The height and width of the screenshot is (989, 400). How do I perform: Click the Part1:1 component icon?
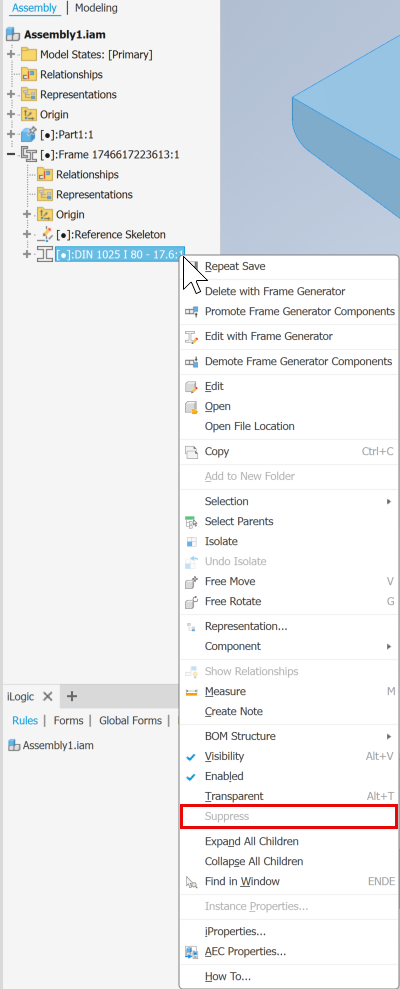(29, 134)
